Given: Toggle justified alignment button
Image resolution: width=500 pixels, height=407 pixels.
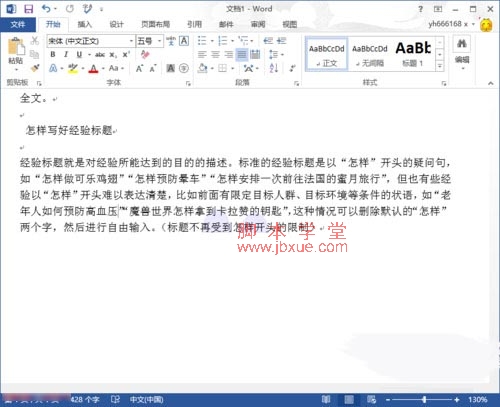Looking at the screenshot, I should pyautogui.click(x=242, y=54).
